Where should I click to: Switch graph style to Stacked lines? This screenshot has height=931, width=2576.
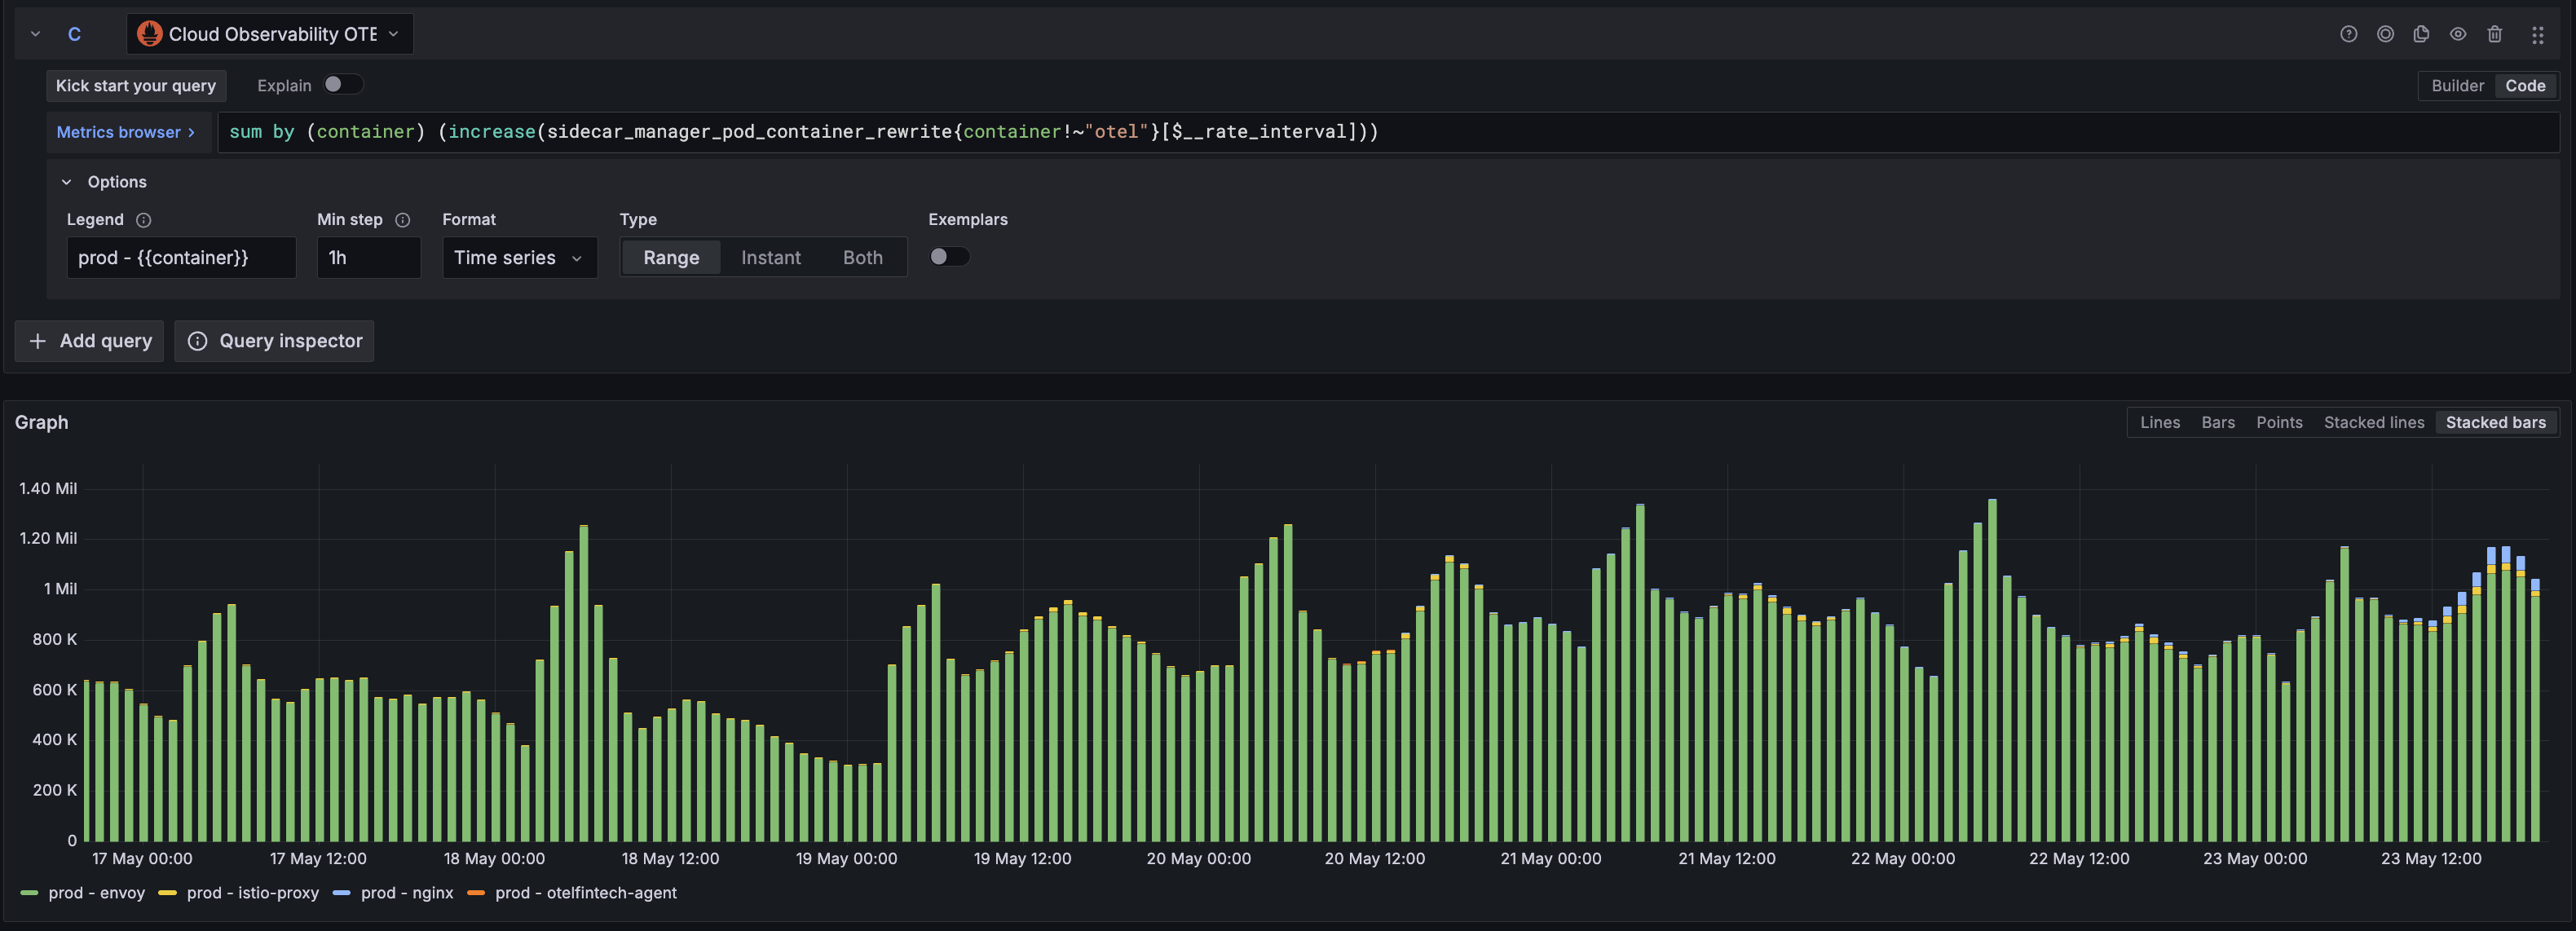click(x=2374, y=423)
